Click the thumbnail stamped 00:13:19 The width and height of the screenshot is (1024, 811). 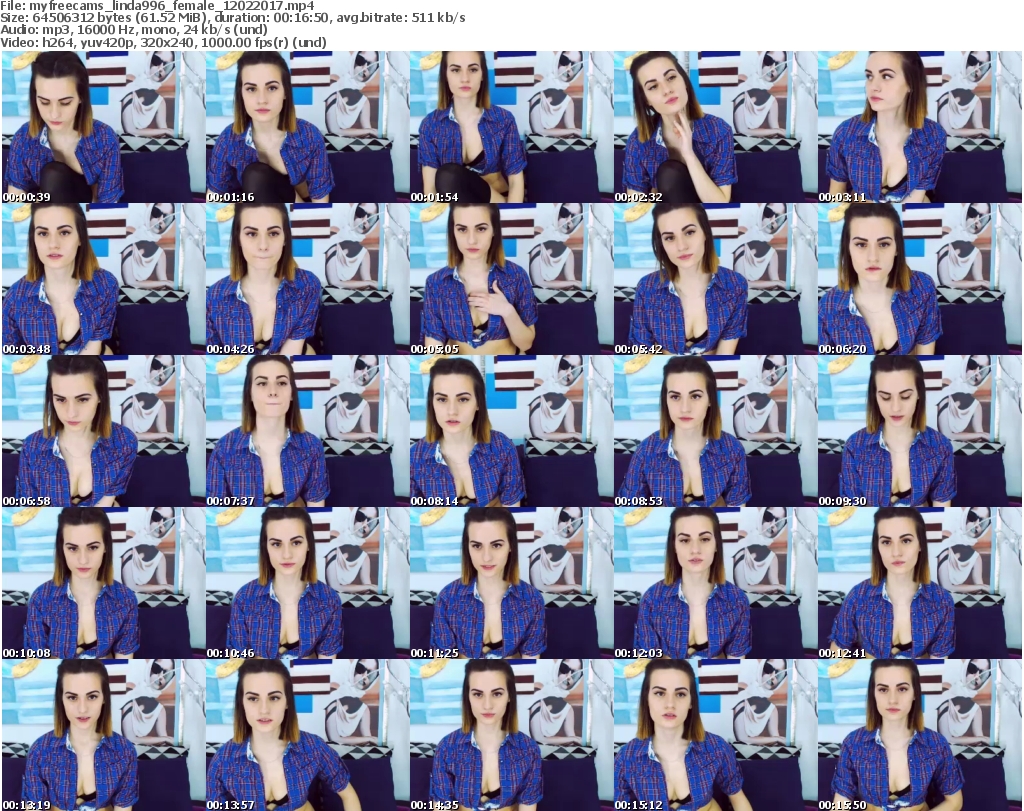(103, 735)
